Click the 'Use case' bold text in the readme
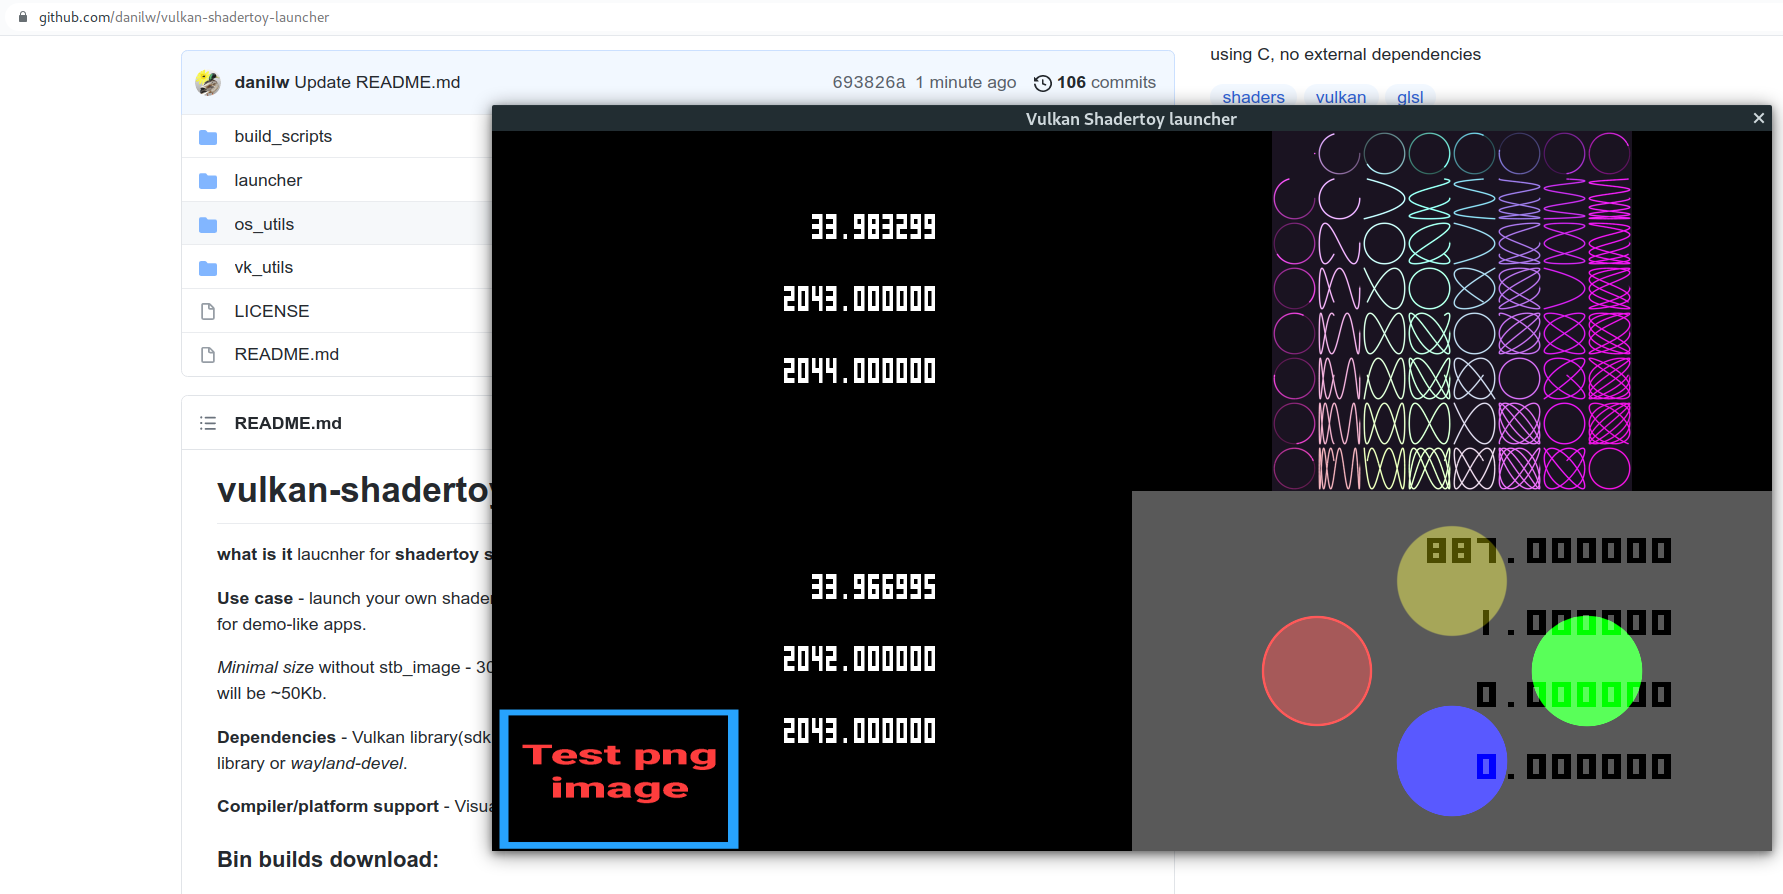This screenshot has width=1783, height=894. point(255,598)
